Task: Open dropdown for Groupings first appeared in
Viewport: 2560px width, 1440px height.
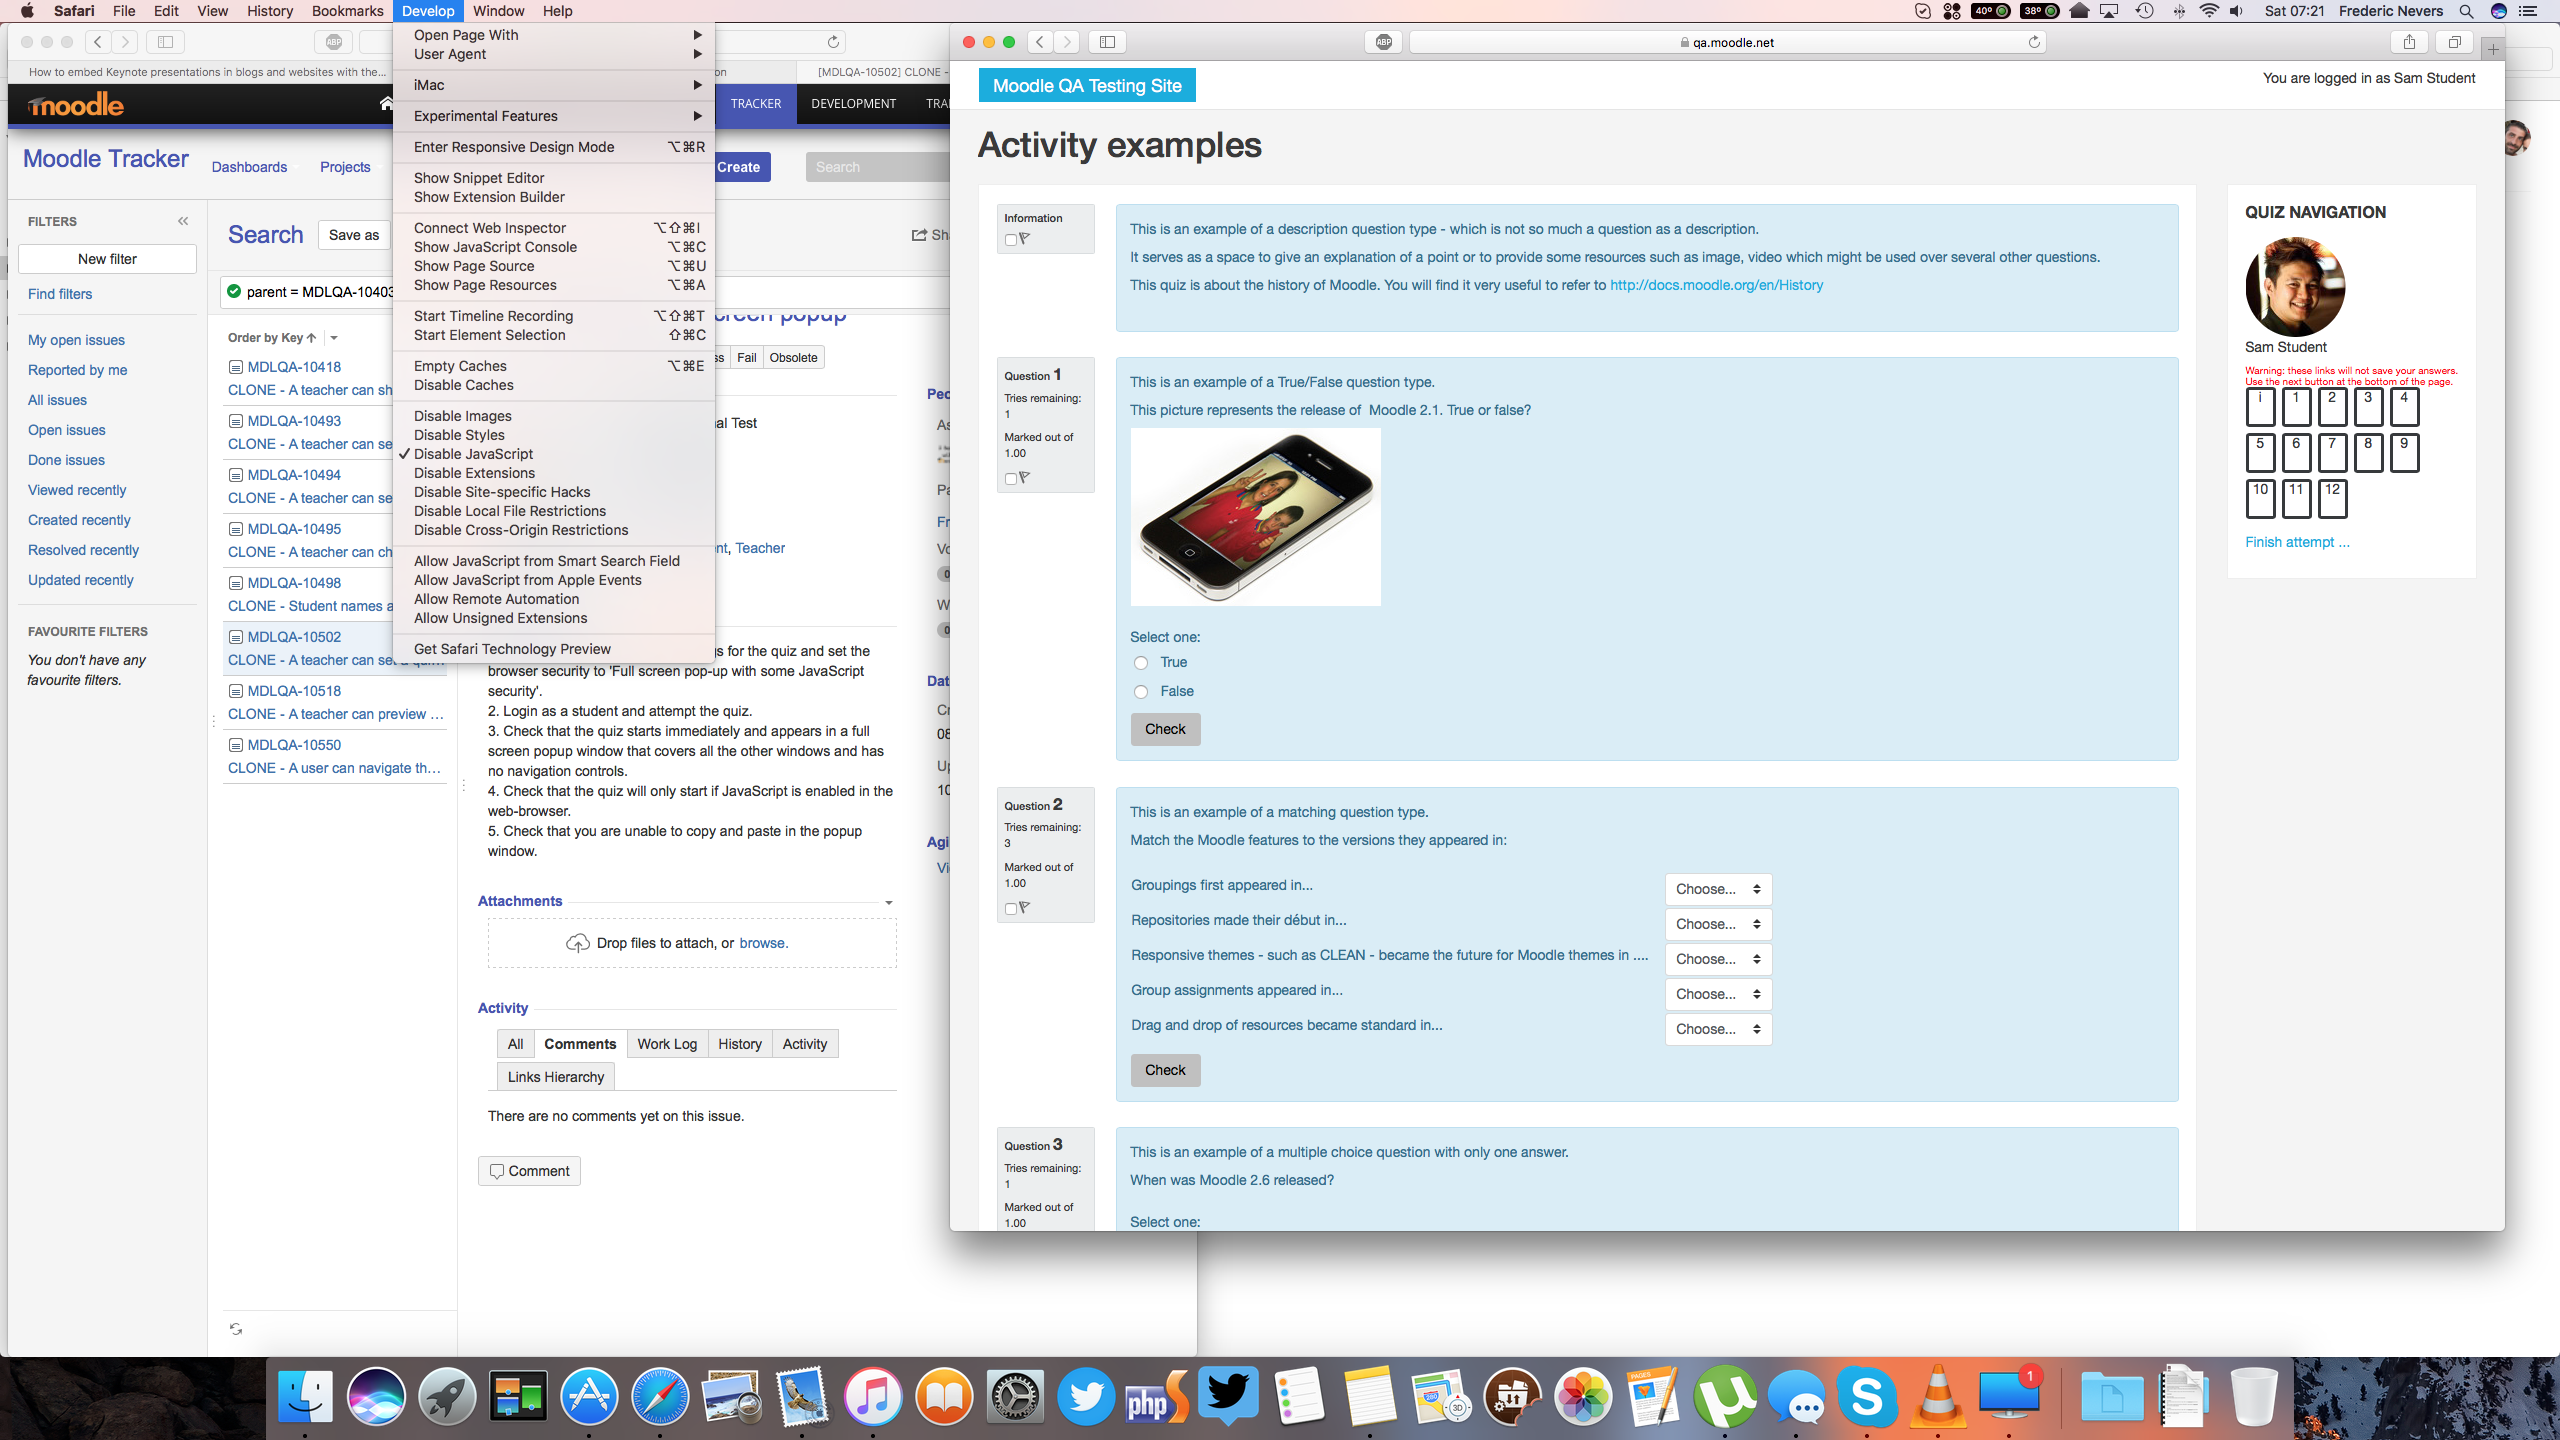Action: click(1718, 889)
